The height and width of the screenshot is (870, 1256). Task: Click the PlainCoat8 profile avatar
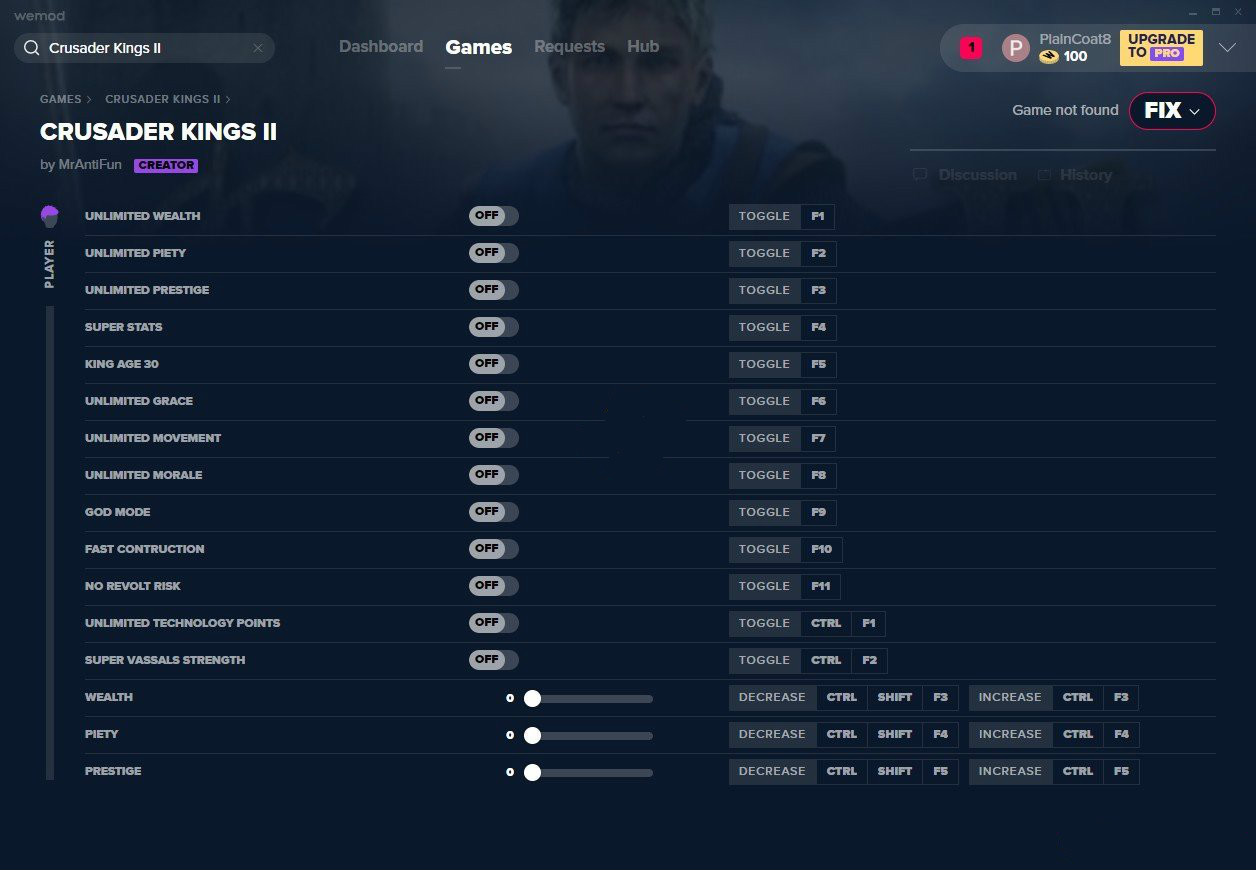(1015, 48)
